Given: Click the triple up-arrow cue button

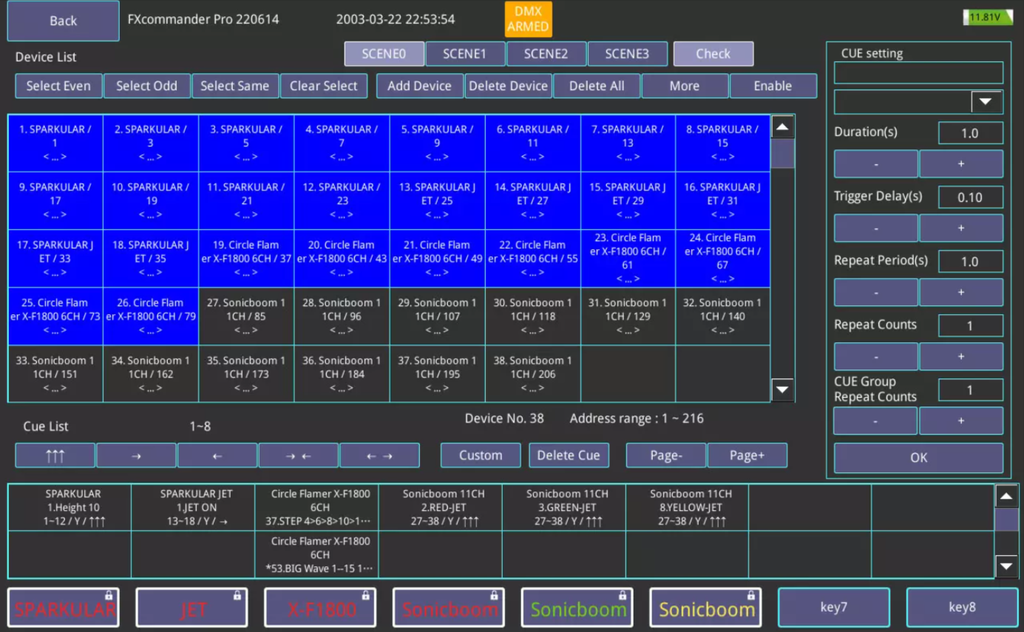Looking at the screenshot, I should 55,455.
